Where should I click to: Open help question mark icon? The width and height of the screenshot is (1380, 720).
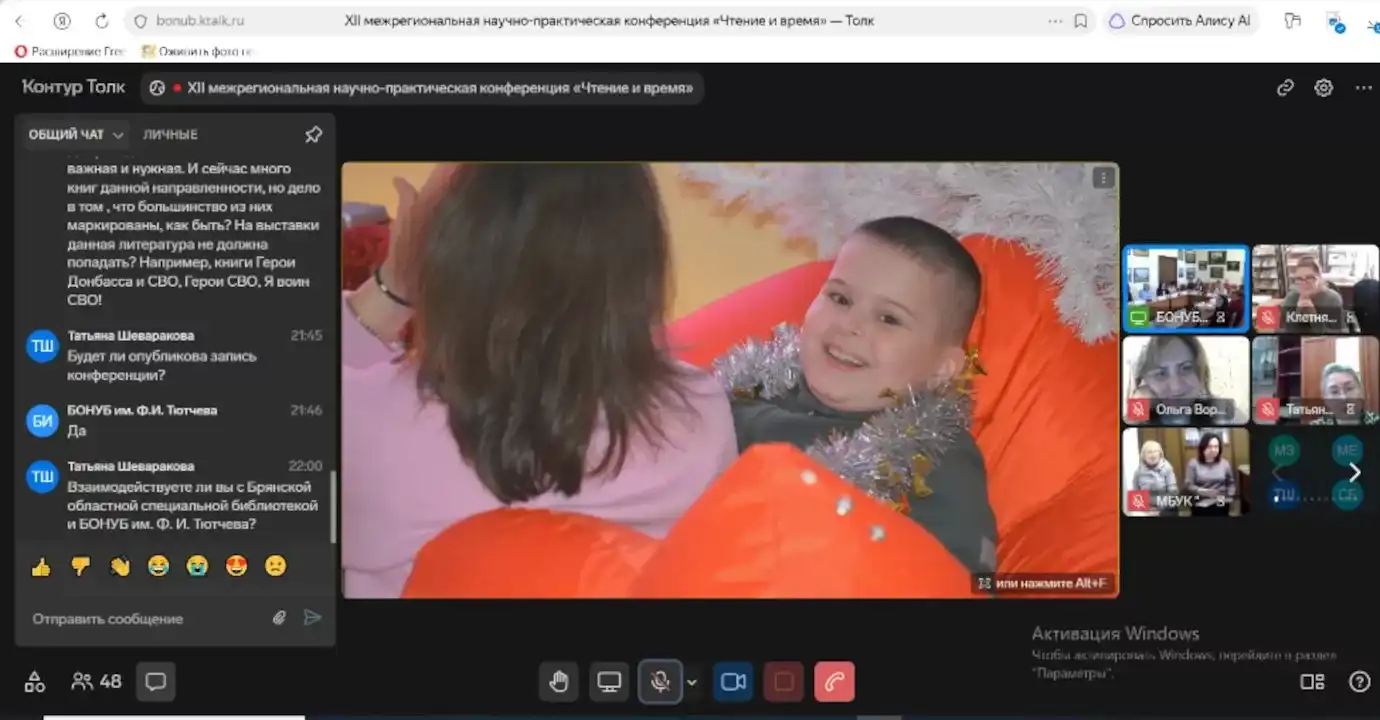point(1359,682)
